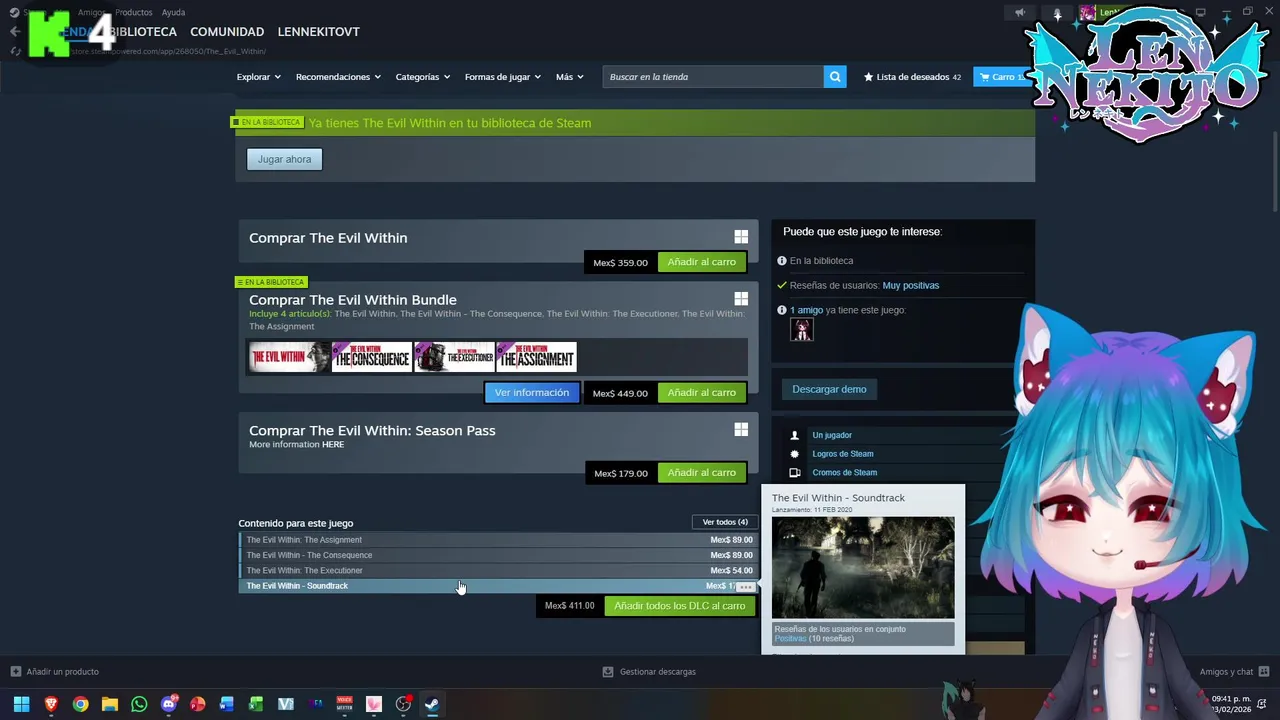Image resolution: width=1280 pixels, height=720 pixels.
Task: Click the Steam announcements megaphone icon
Action: pos(1019,13)
